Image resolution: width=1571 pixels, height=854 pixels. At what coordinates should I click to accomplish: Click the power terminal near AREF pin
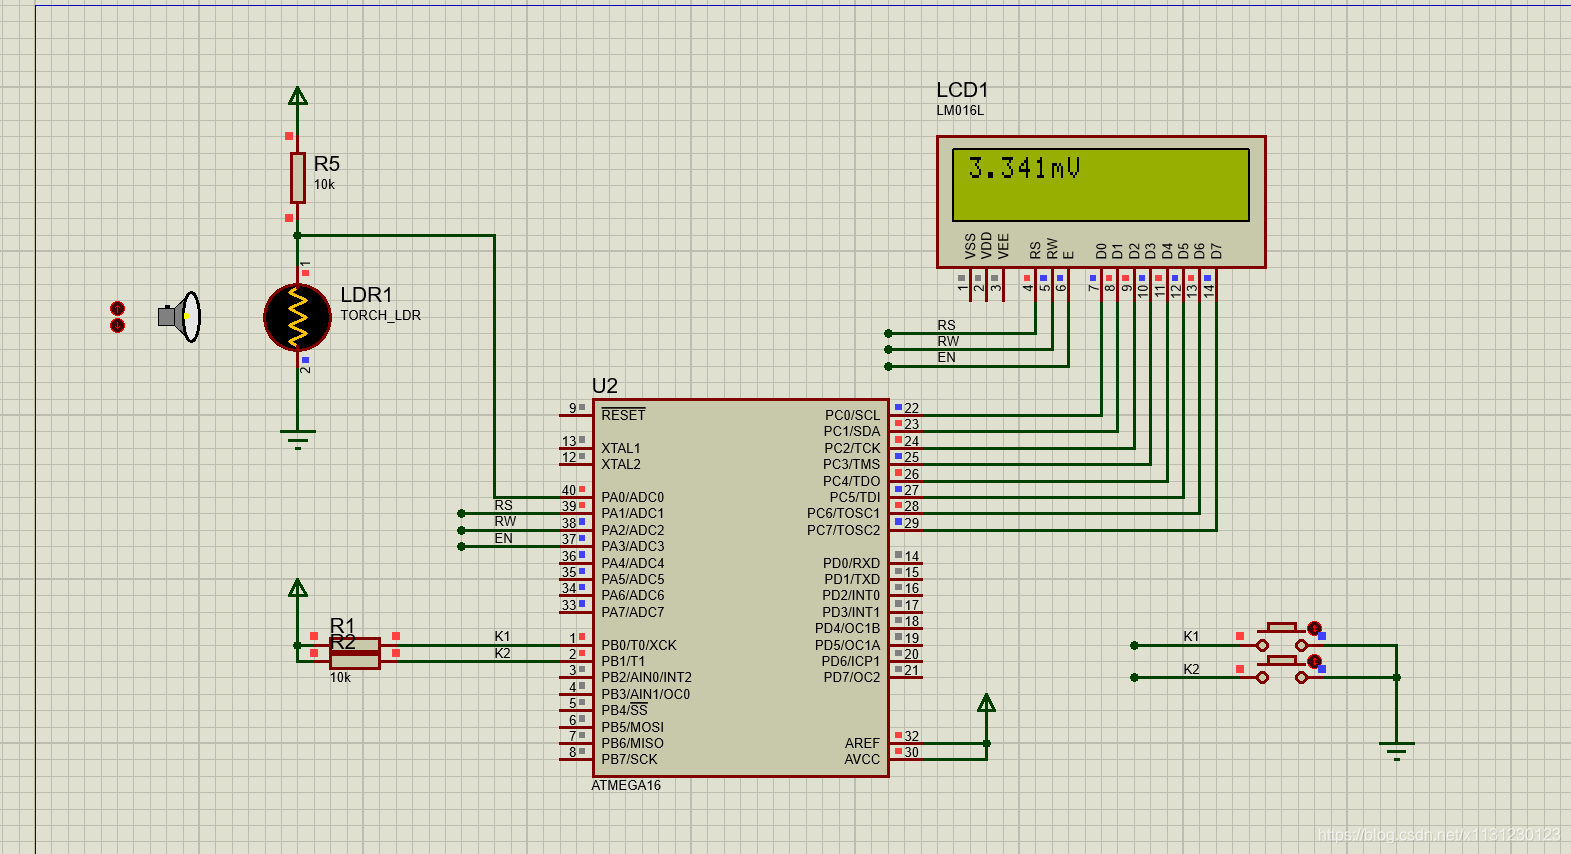click(x=986, y=703)
